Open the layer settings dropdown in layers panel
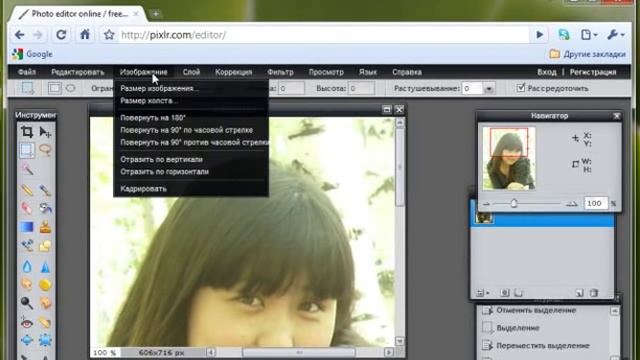Screen dimensions: 640x360 (483, 293)
